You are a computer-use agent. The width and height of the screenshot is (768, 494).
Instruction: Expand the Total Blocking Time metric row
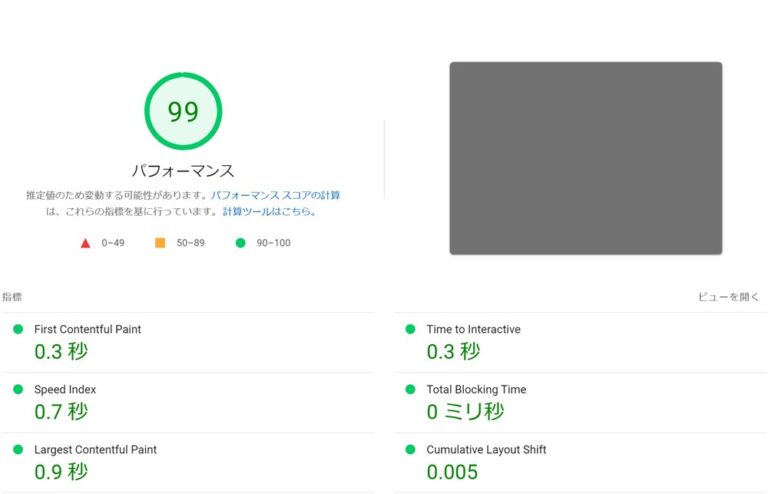tap(476, 390)
